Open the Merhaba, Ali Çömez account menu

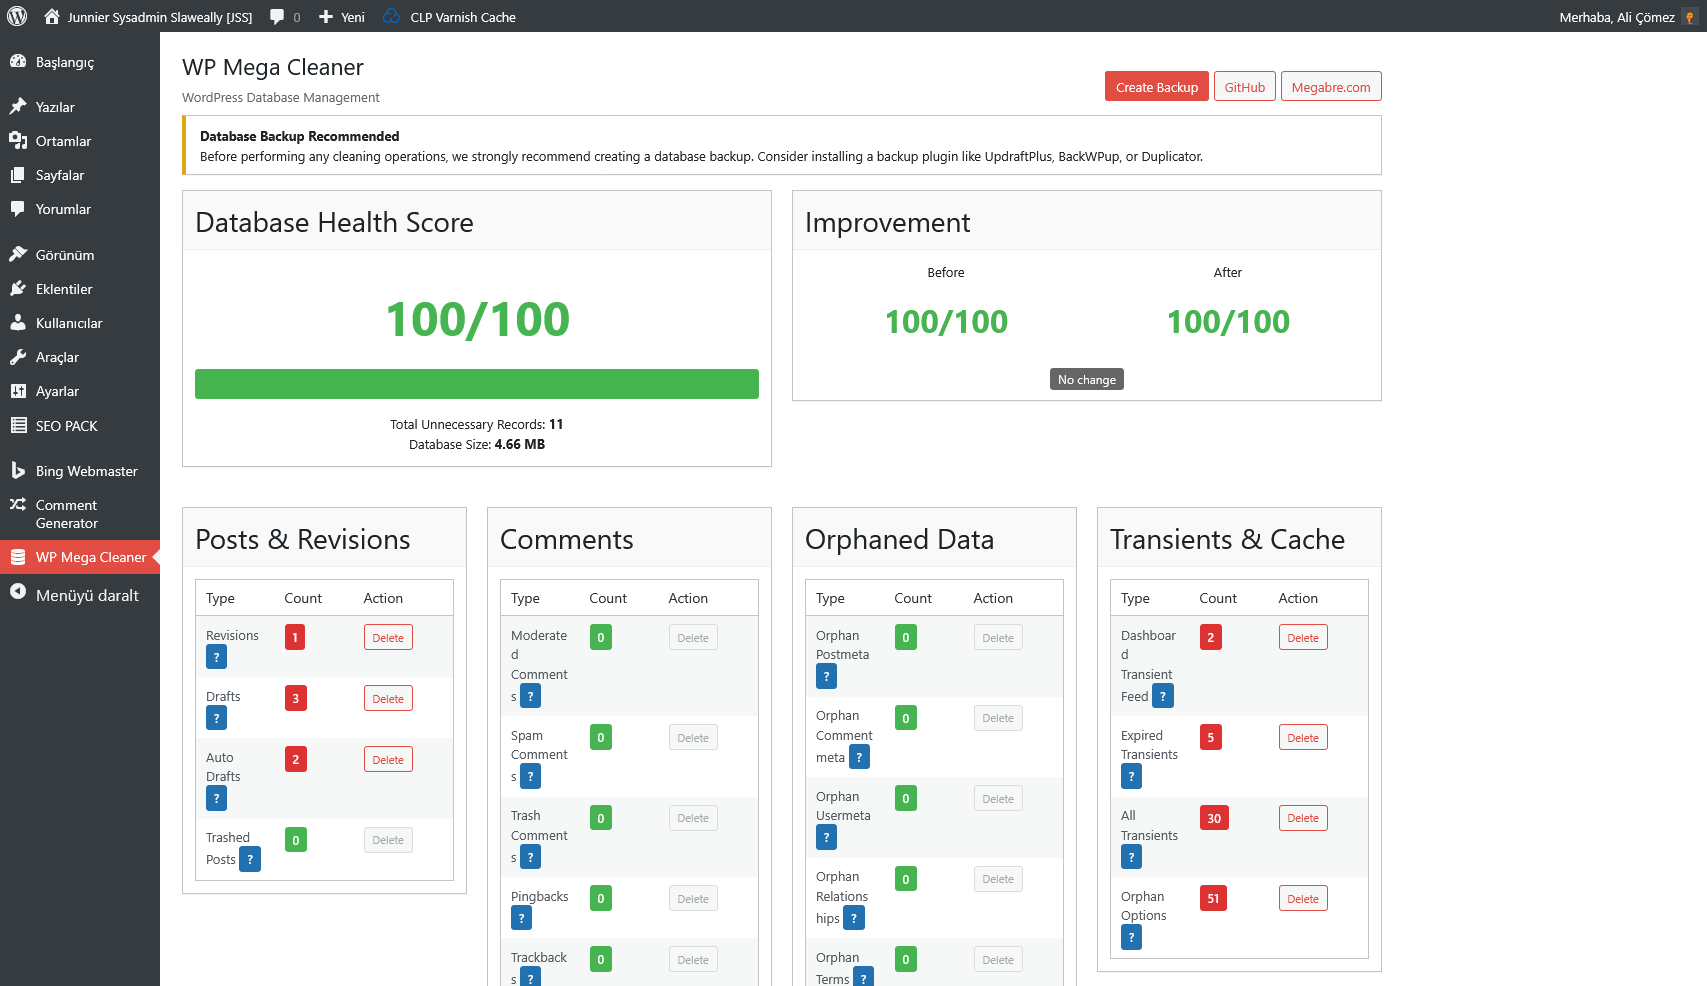click(x=1616, y=17)
